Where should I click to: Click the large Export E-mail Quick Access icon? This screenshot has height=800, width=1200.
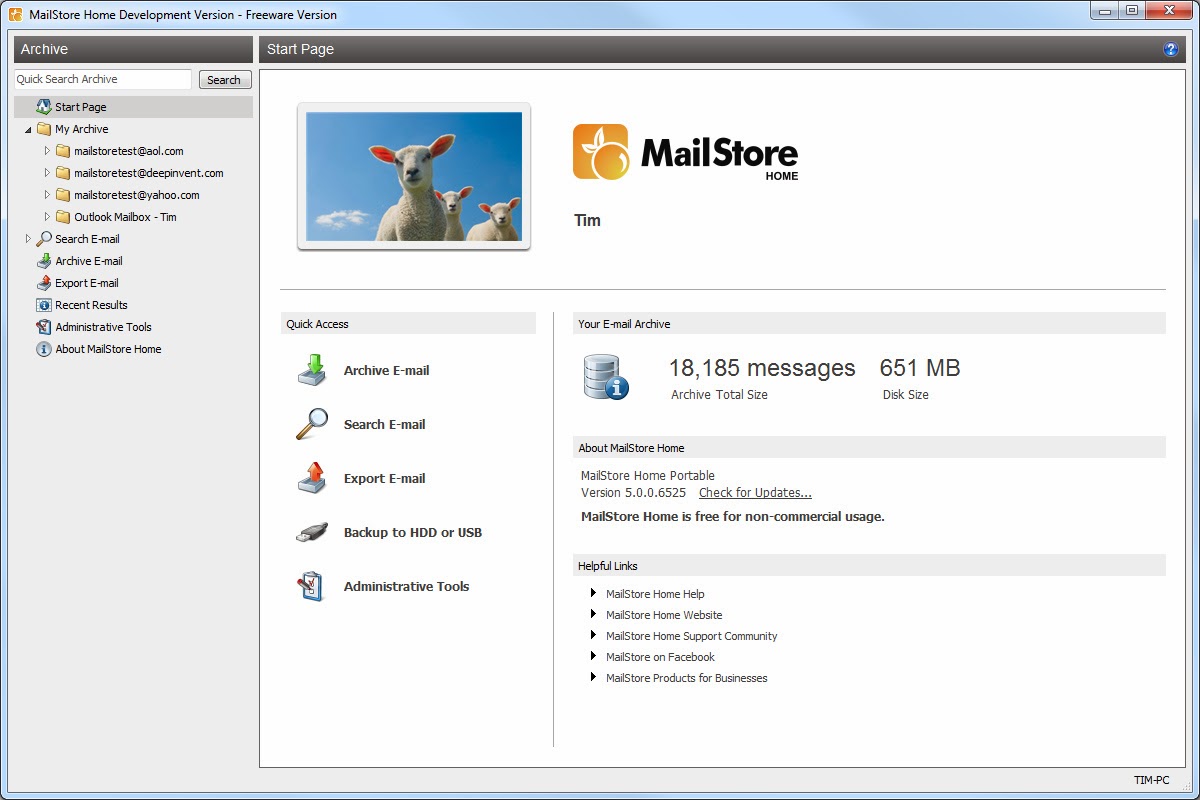click(x=312, y=478)
